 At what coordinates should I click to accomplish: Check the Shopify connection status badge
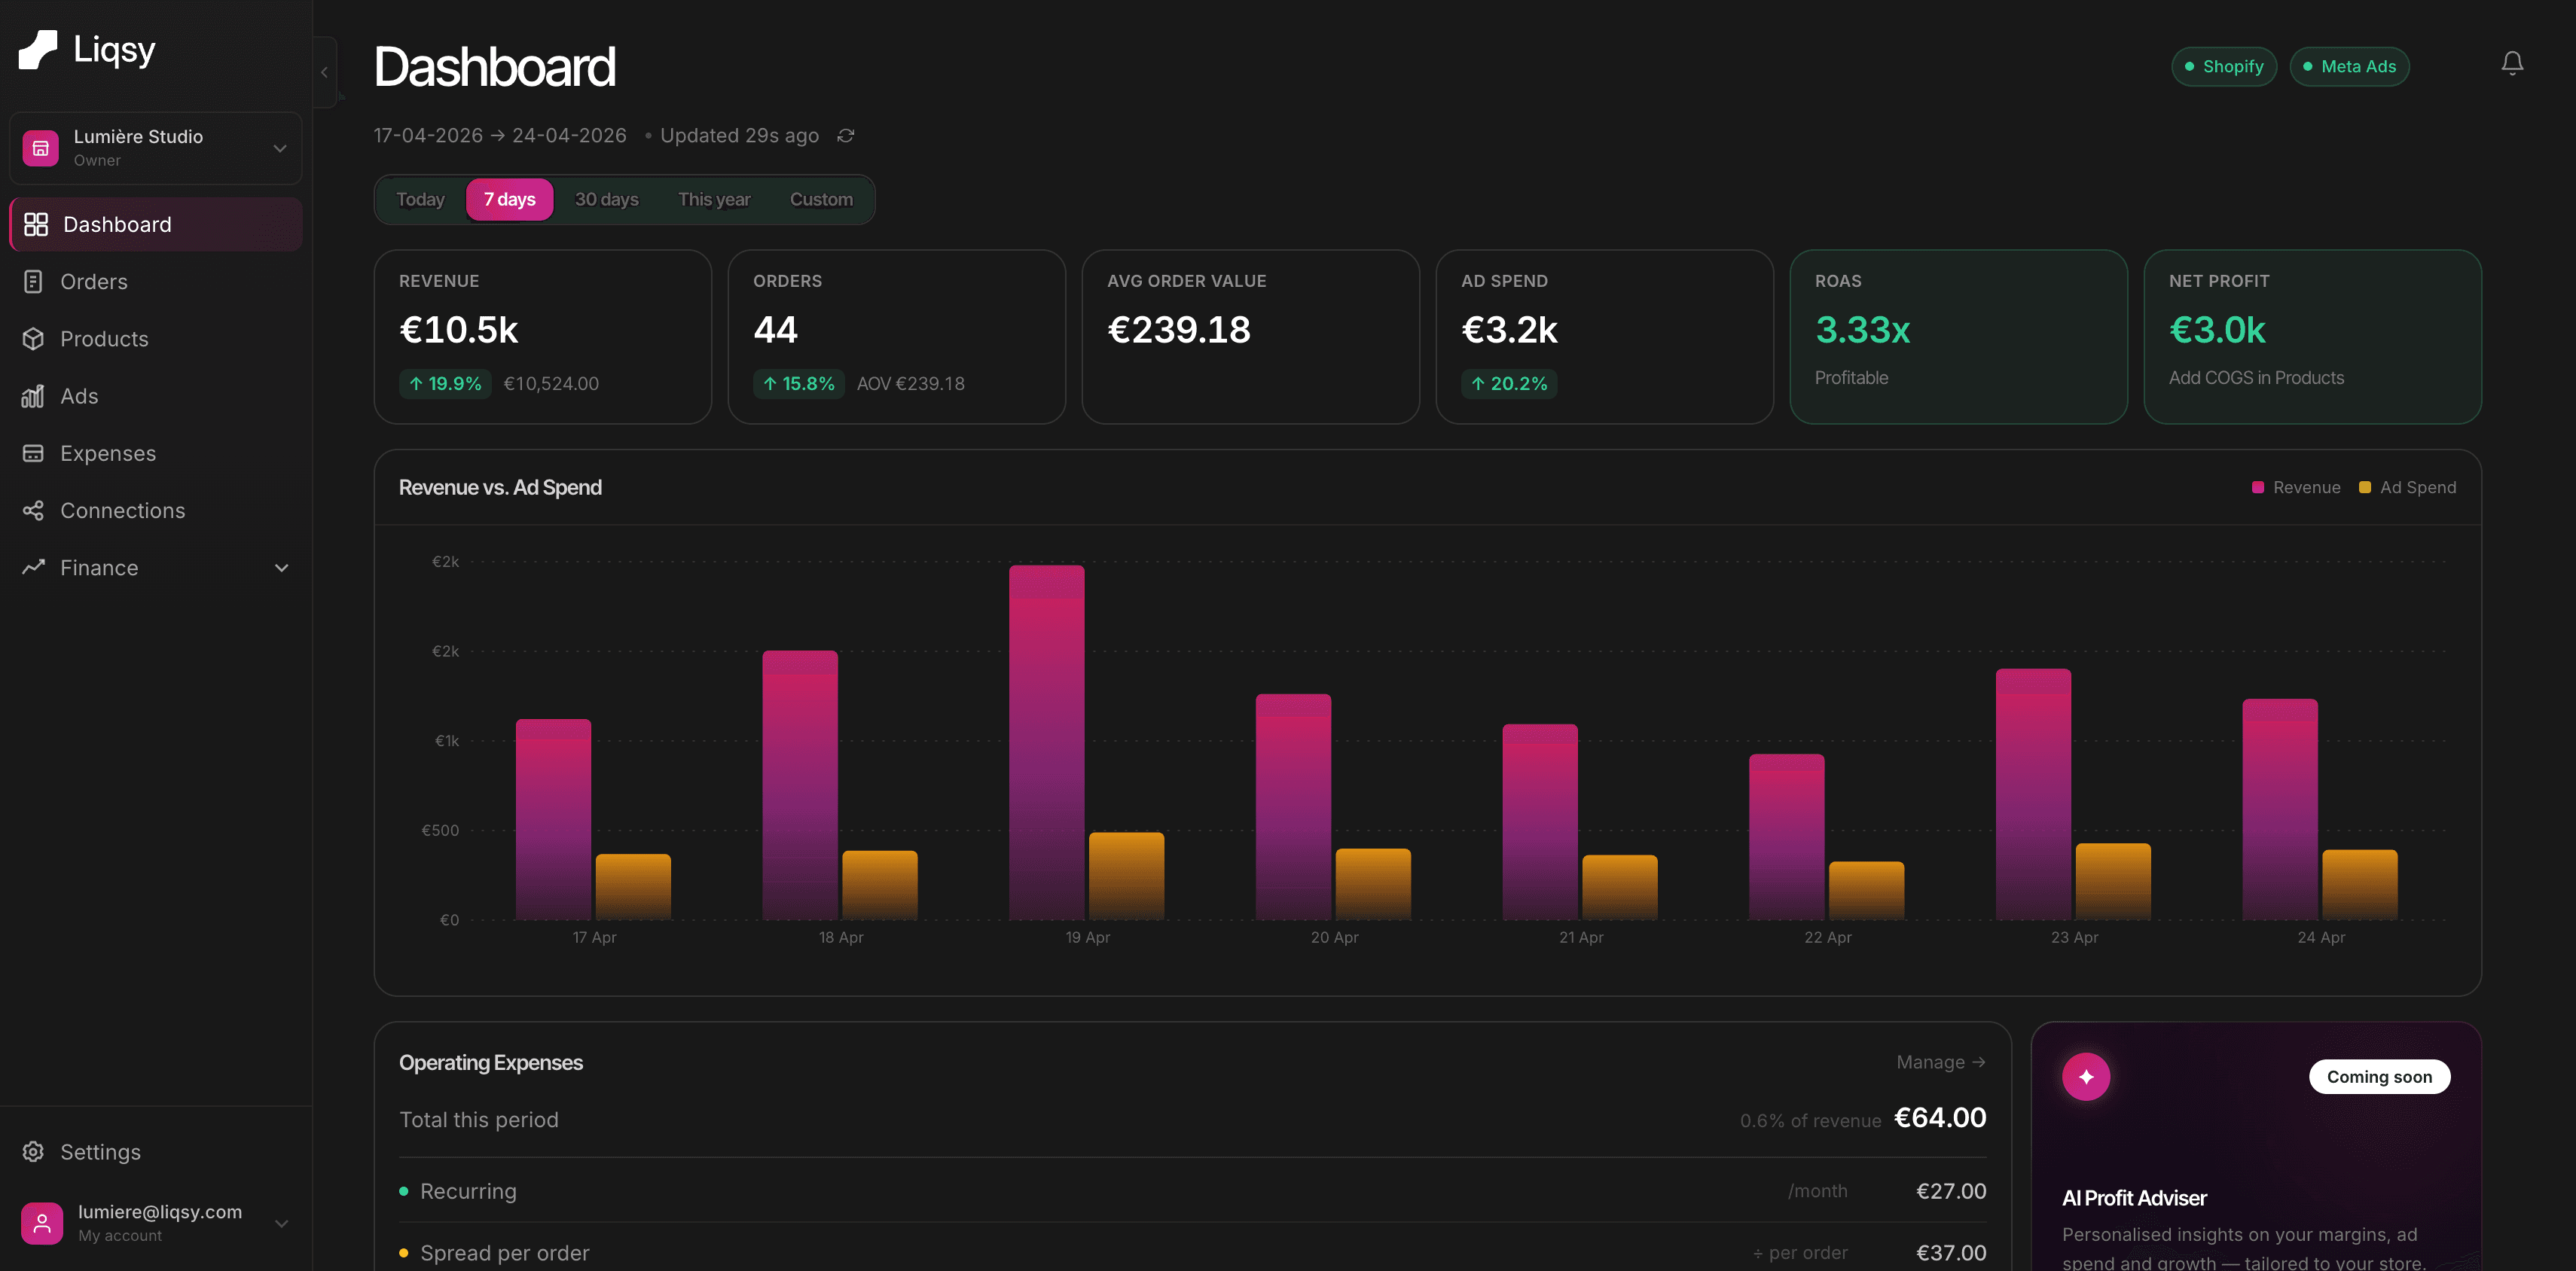pyautogui.click(x=2224, y=66)
